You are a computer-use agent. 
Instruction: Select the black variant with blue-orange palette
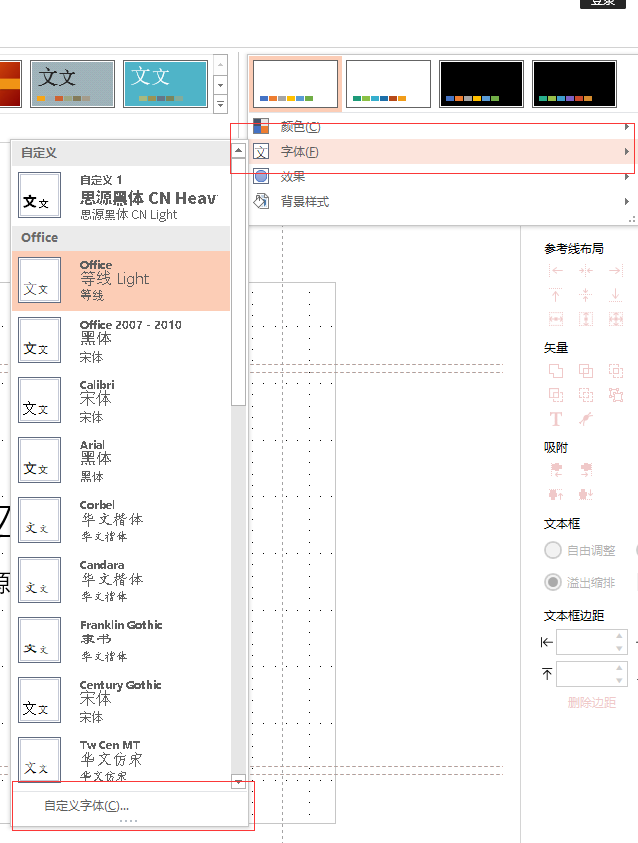(x=481, y=84)
